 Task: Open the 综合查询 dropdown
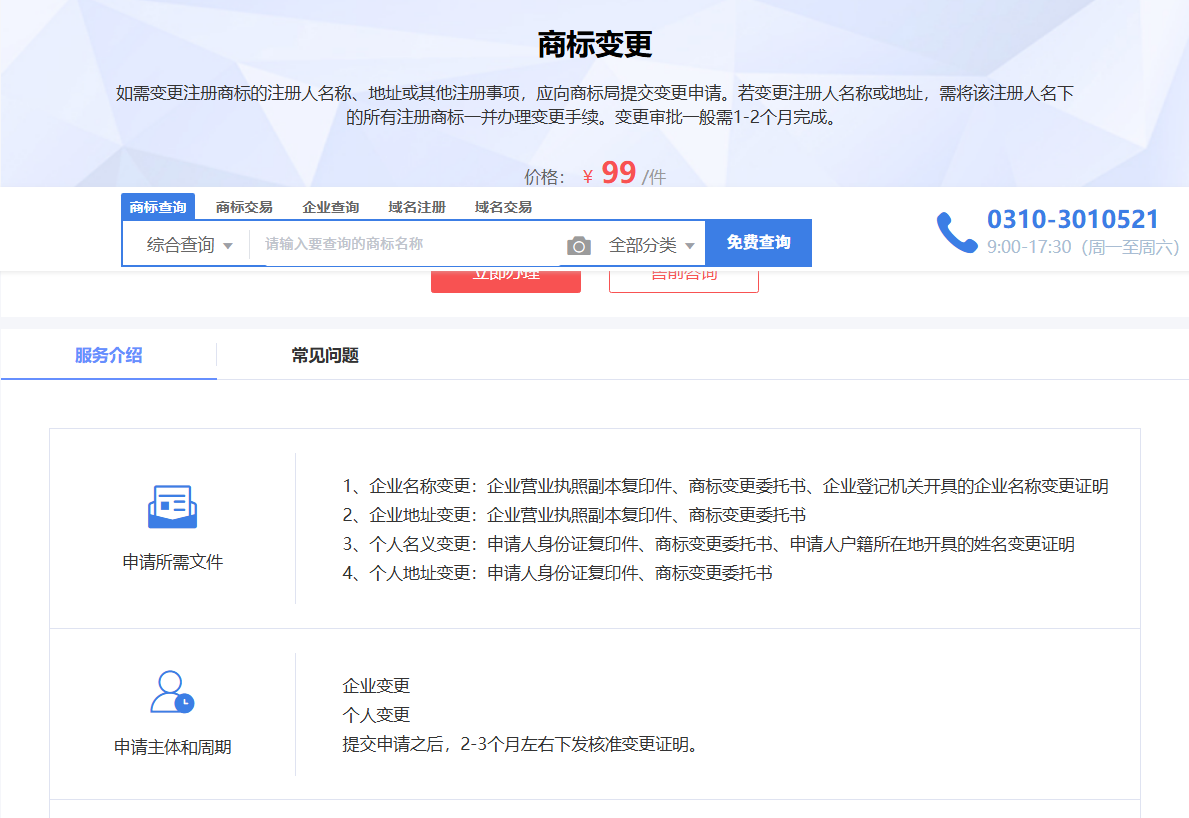189,245
